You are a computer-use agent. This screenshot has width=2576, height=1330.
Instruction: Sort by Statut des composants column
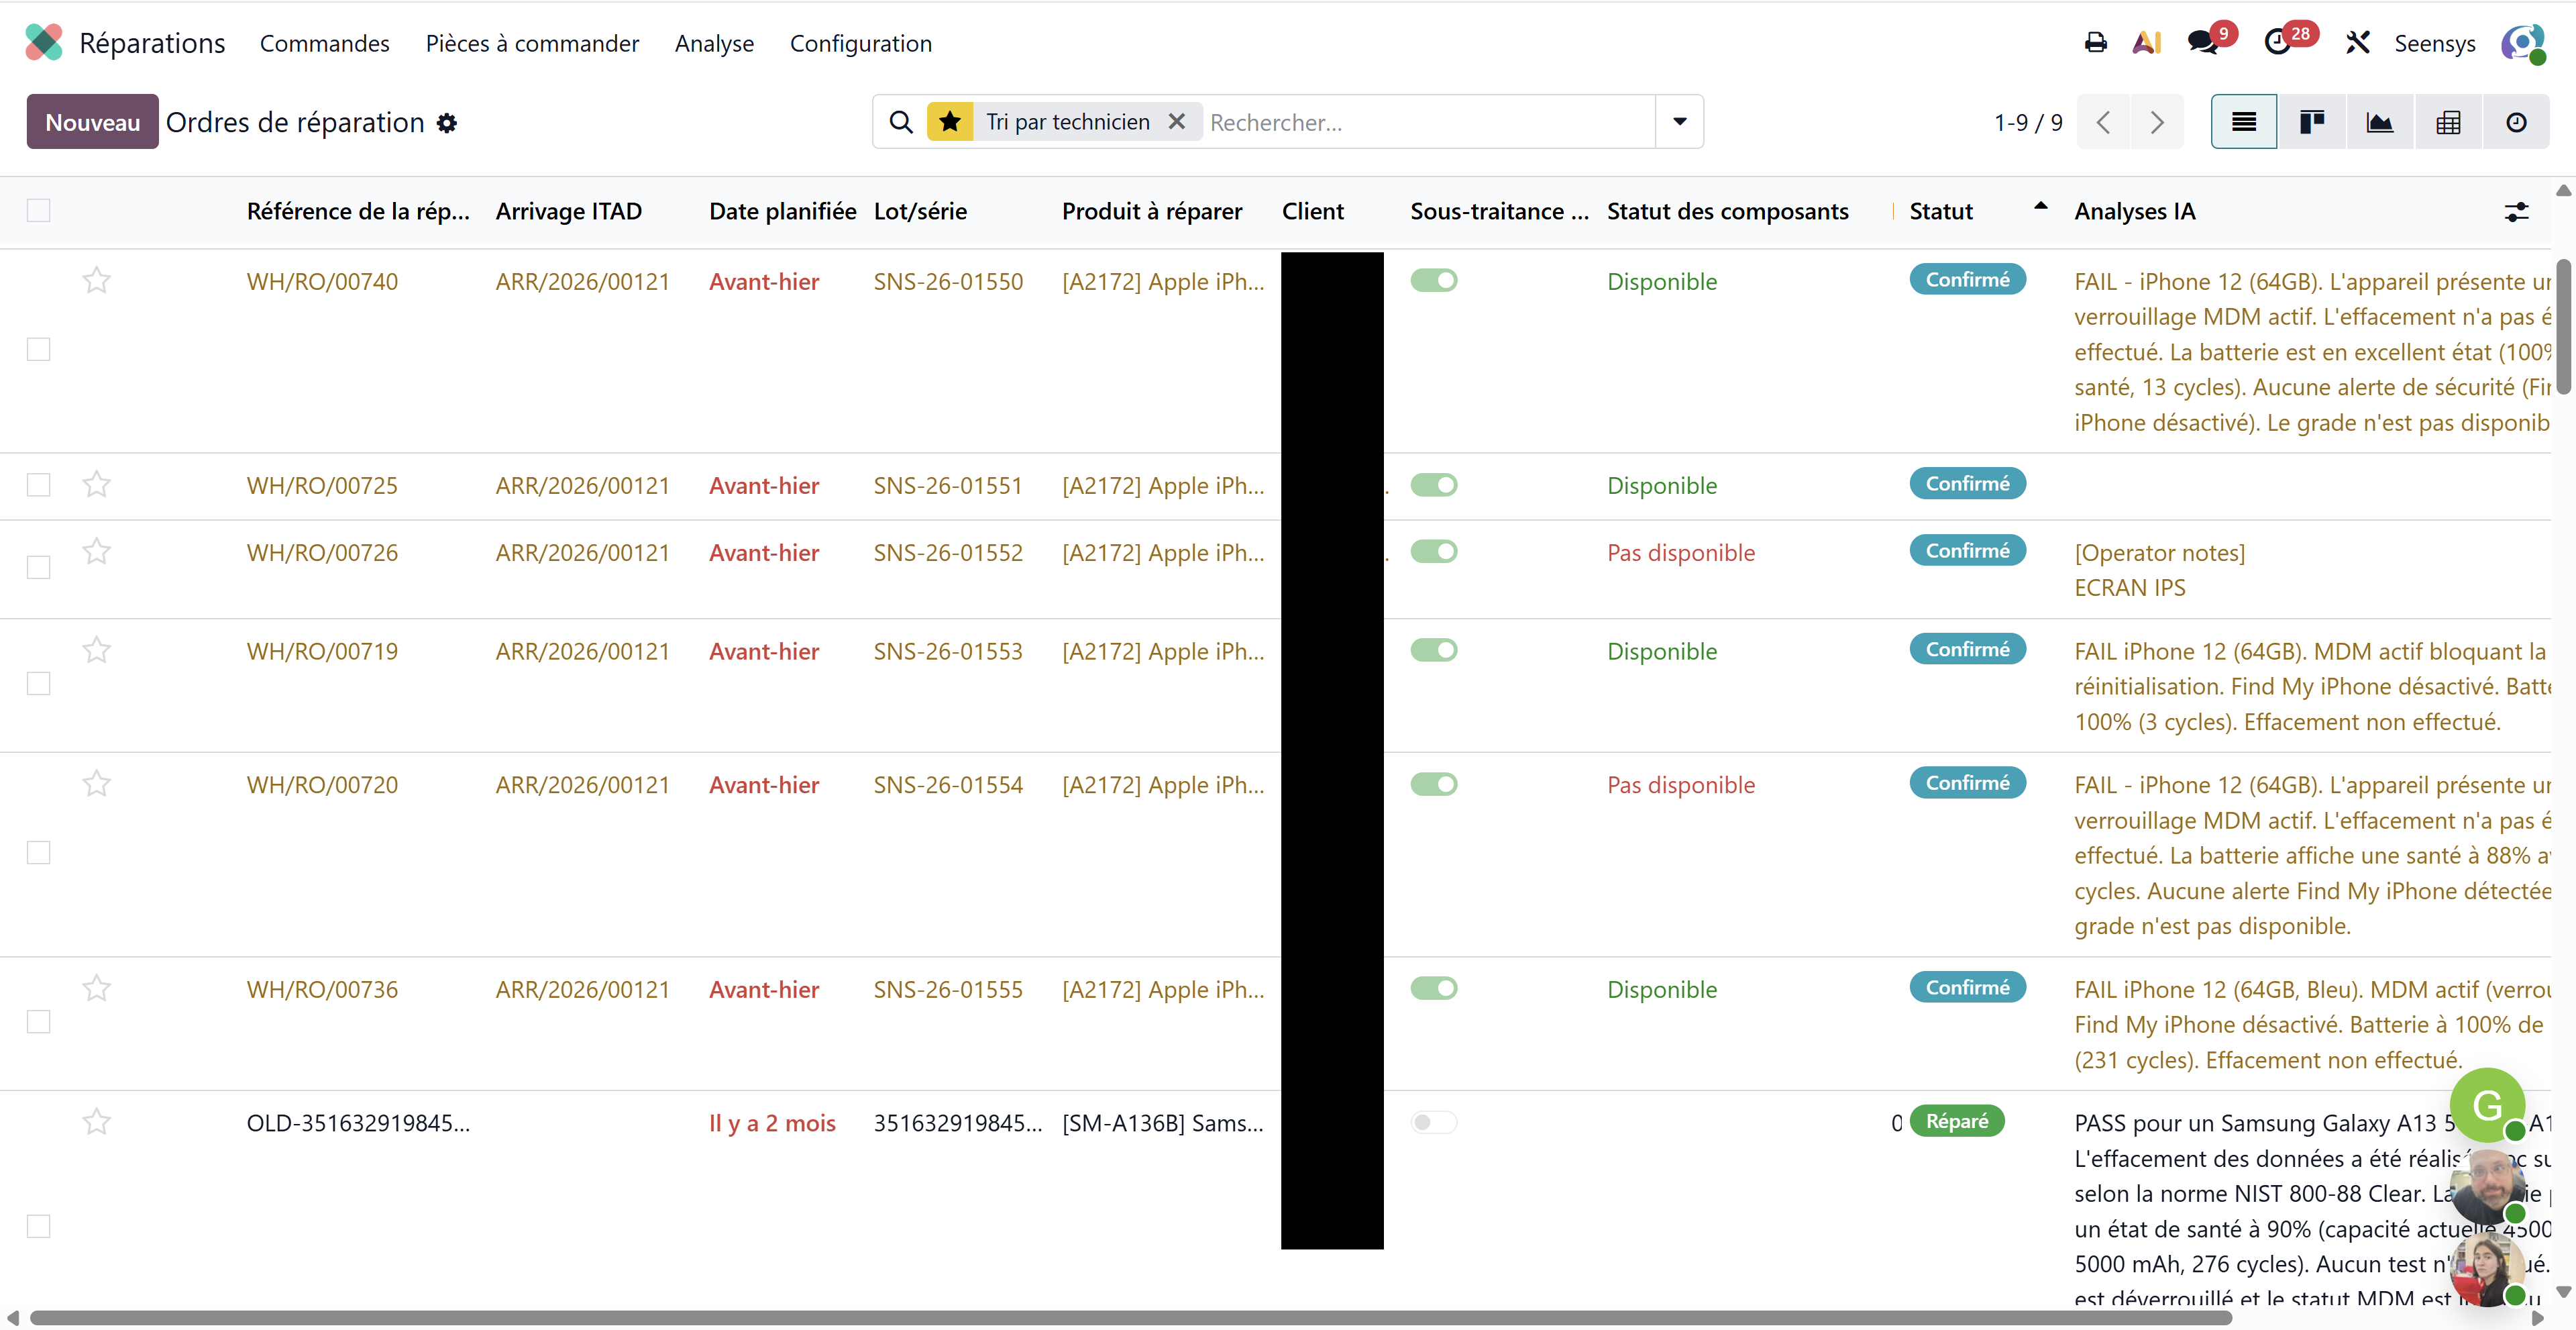(x=1728, y=211)
